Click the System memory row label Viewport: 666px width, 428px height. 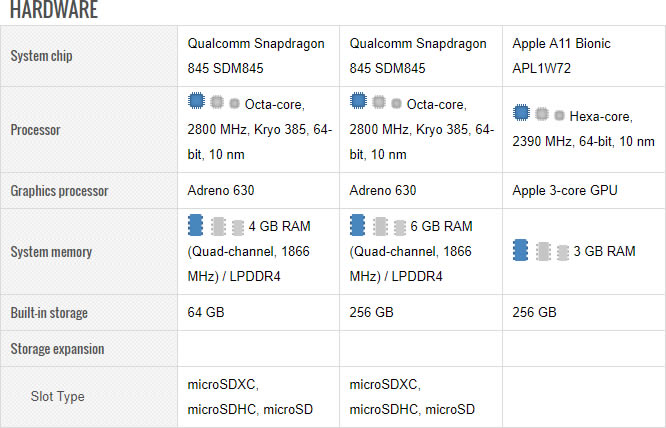51,252
